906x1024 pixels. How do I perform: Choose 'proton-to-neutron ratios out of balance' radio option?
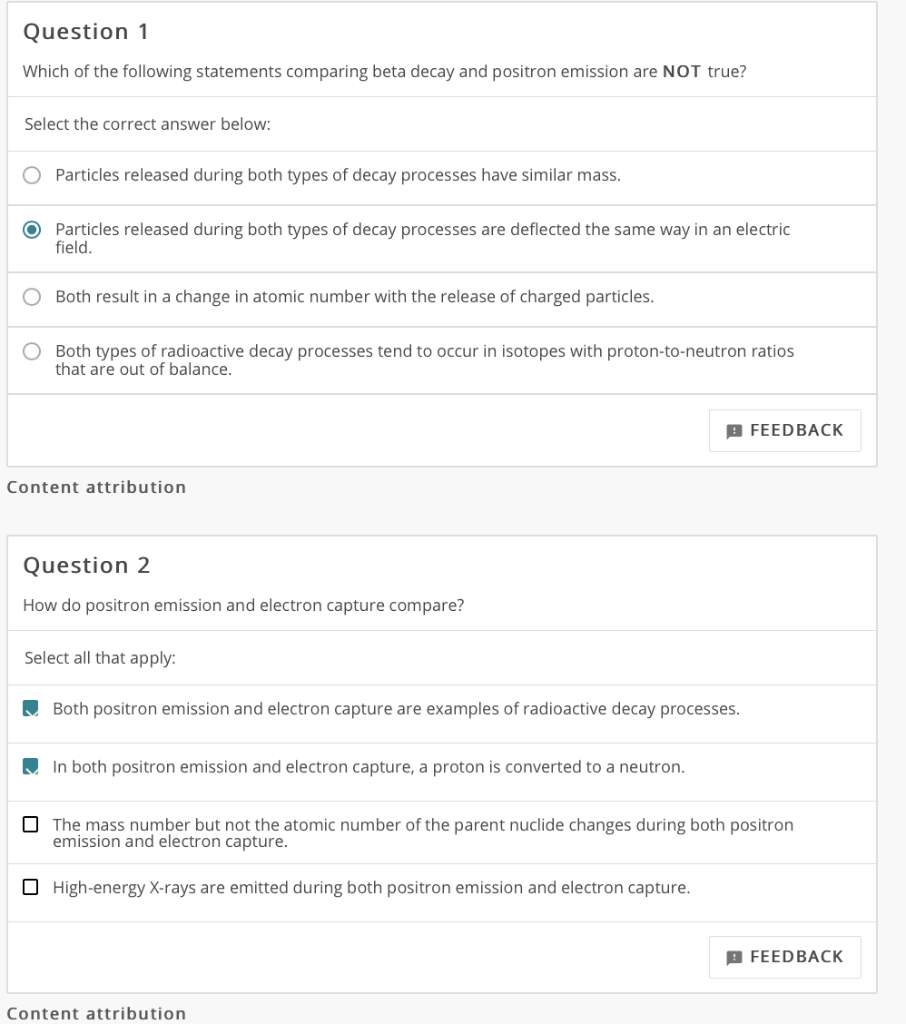[x=32, y=352]
